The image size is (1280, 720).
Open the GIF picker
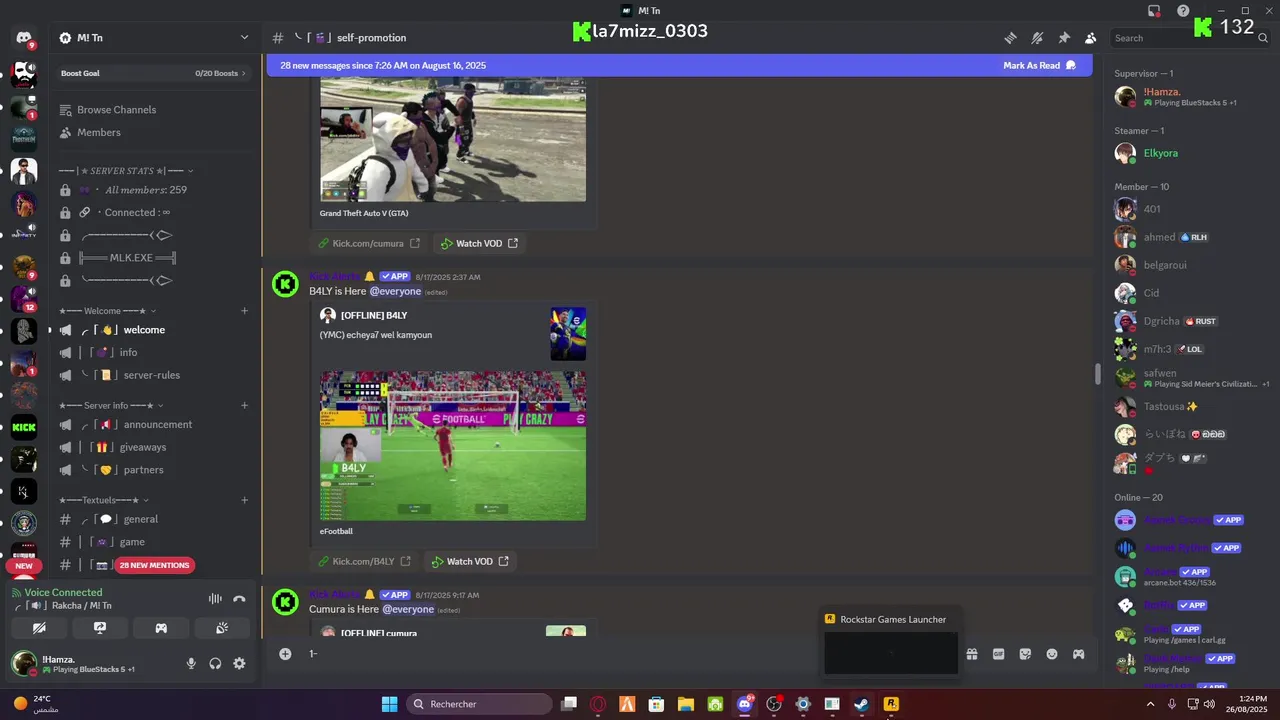coord(998,654)
